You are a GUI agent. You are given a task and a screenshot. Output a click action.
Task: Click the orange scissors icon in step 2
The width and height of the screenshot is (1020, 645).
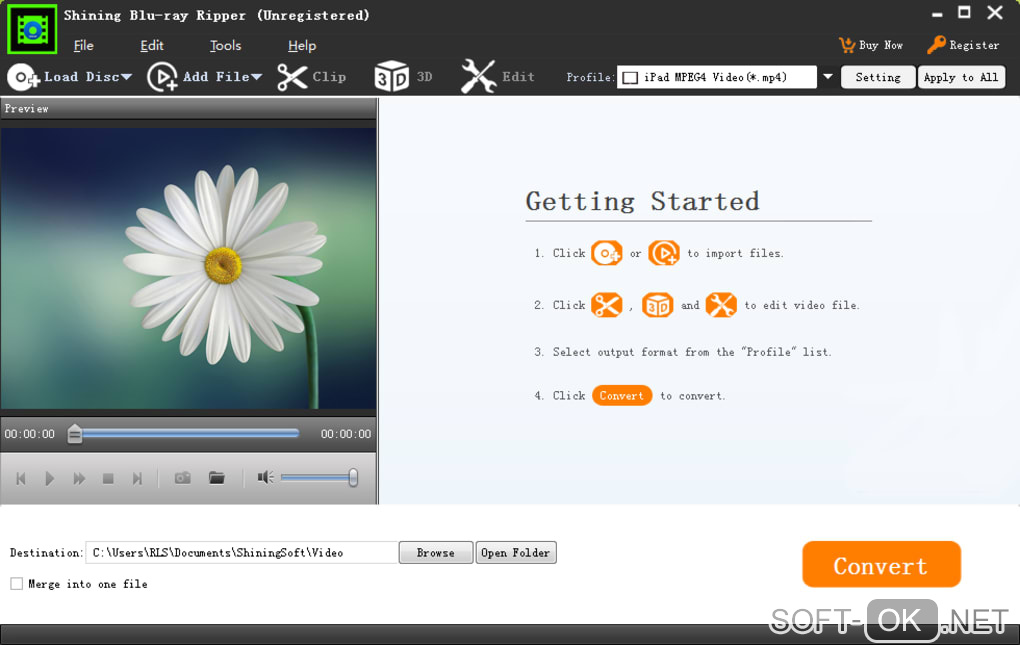point(606,305)
